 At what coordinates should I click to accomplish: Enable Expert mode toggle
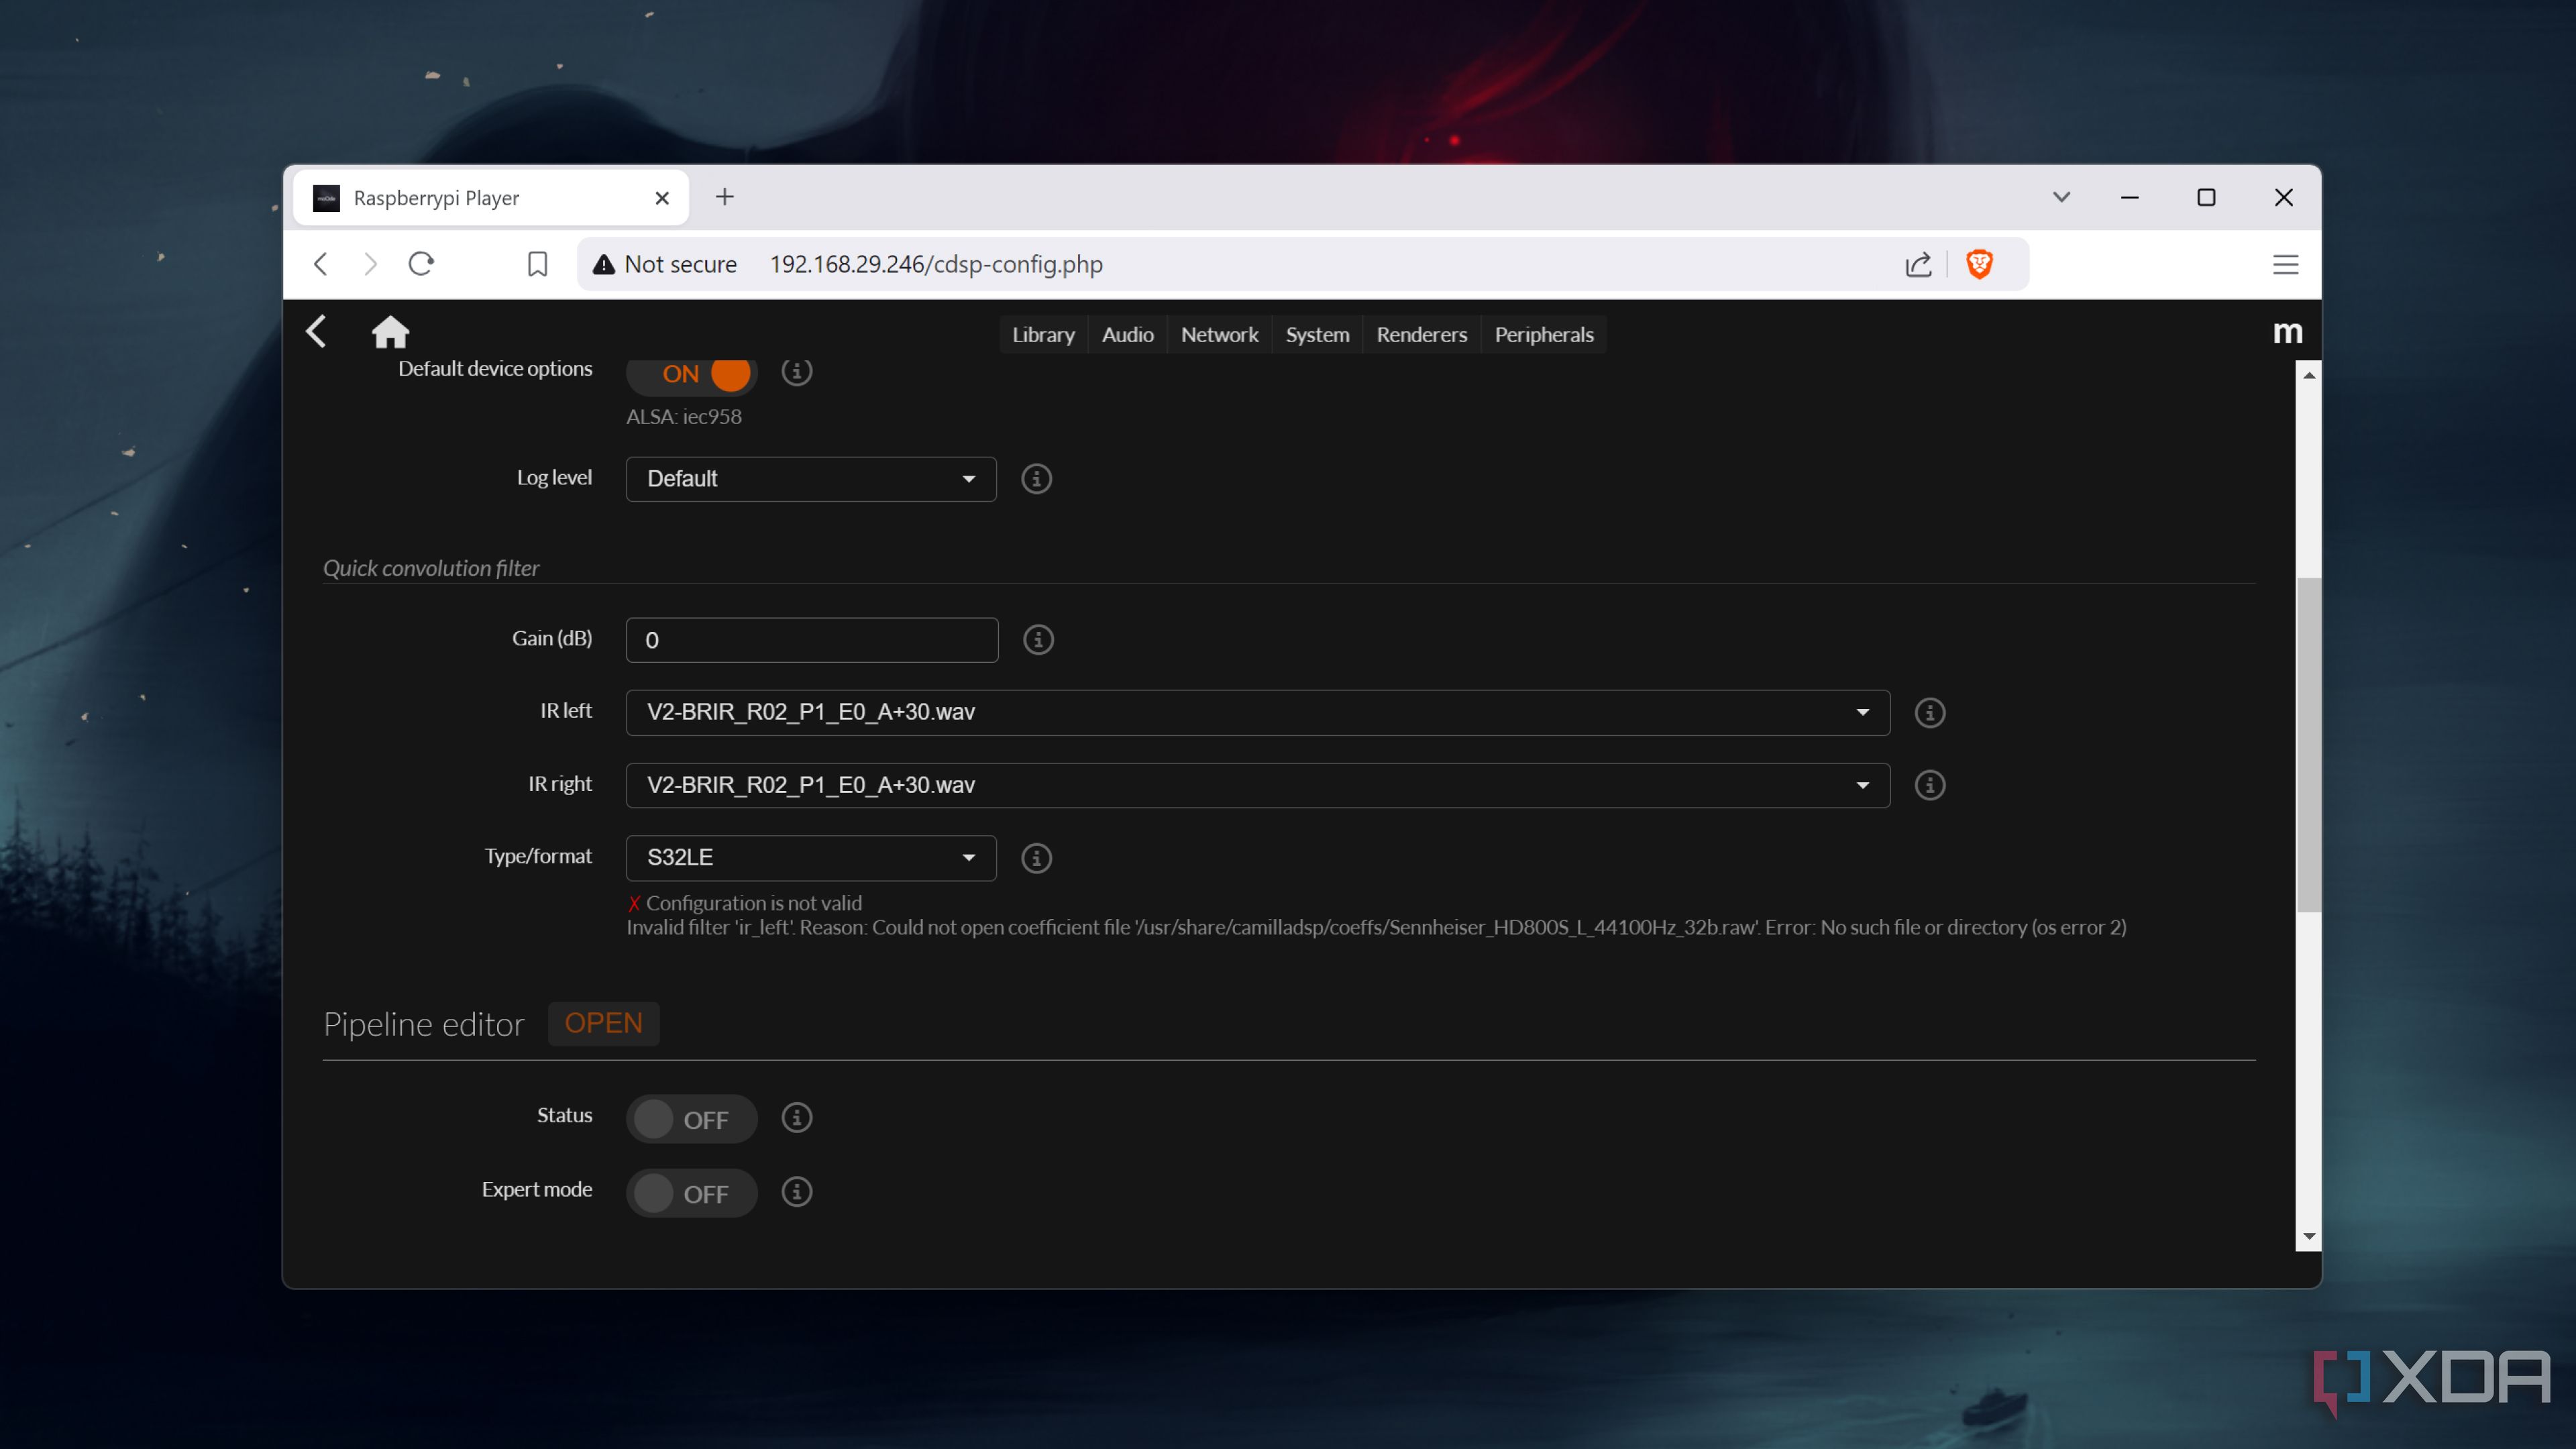pos(691,1193)
